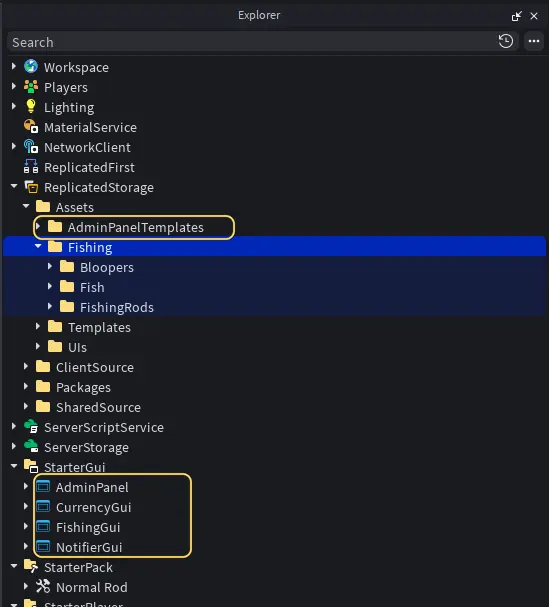Pop out the Explorer panel
549x607 pixels.
tap(516, 16)
